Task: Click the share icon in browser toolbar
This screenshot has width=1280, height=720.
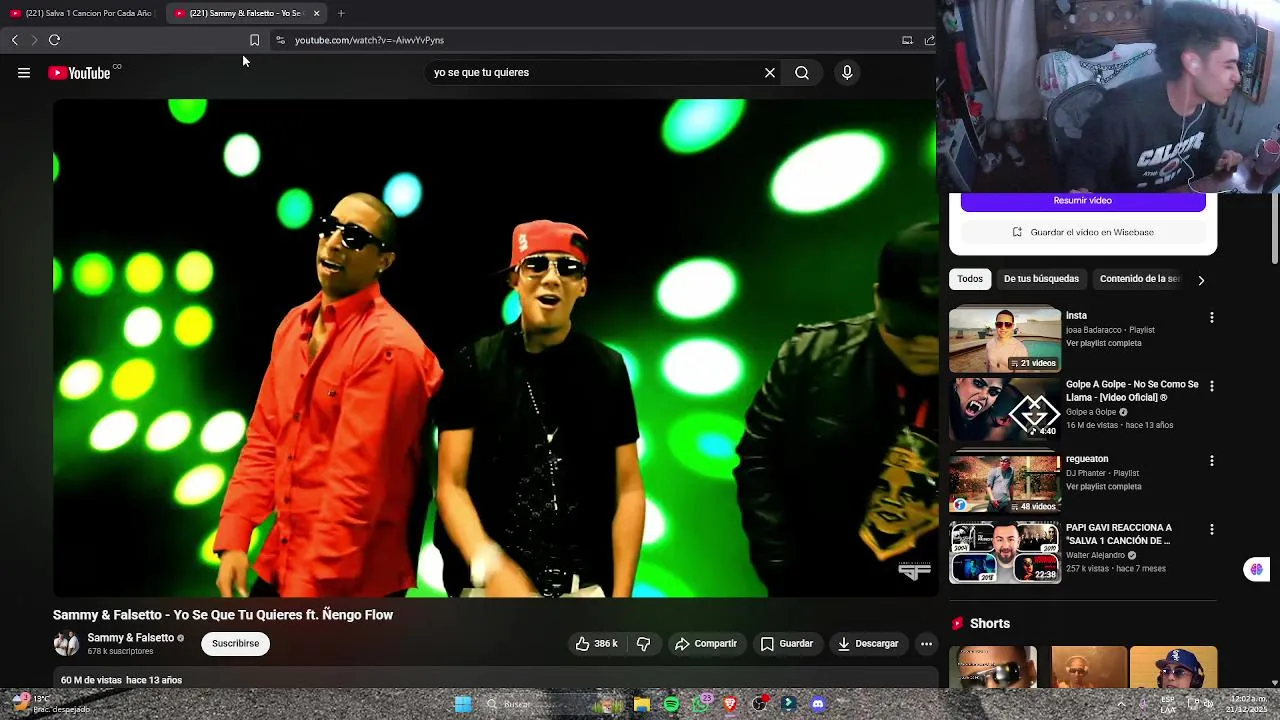Action: coord(929,40)
